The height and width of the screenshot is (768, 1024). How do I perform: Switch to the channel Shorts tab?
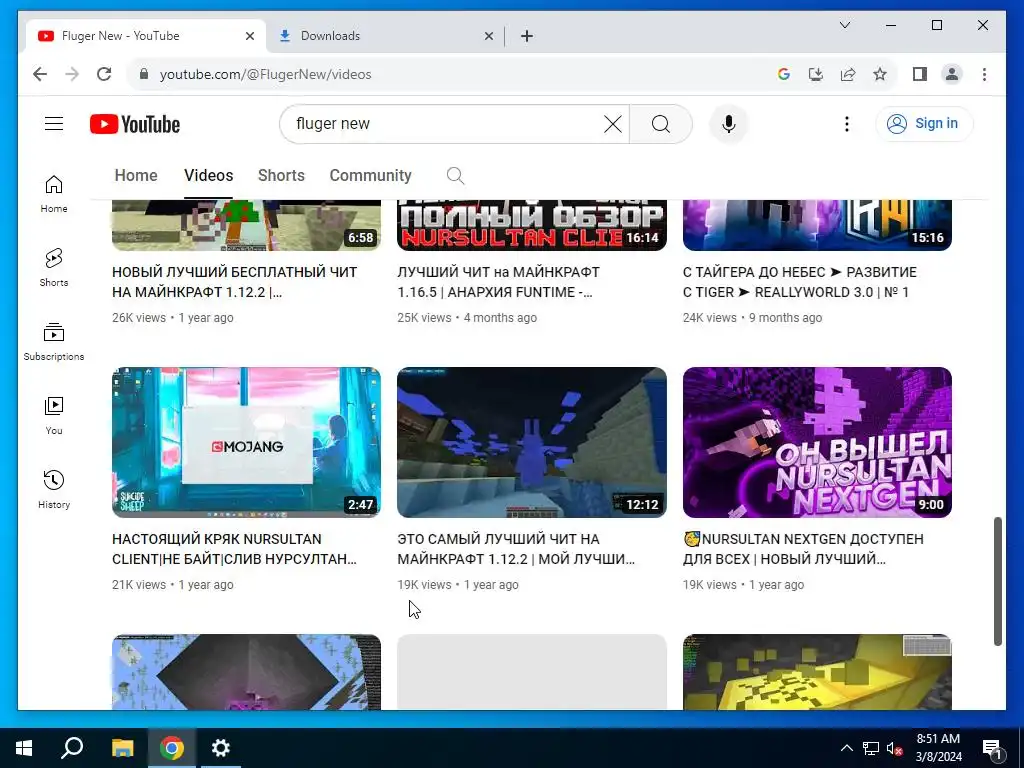coord(281,176)
